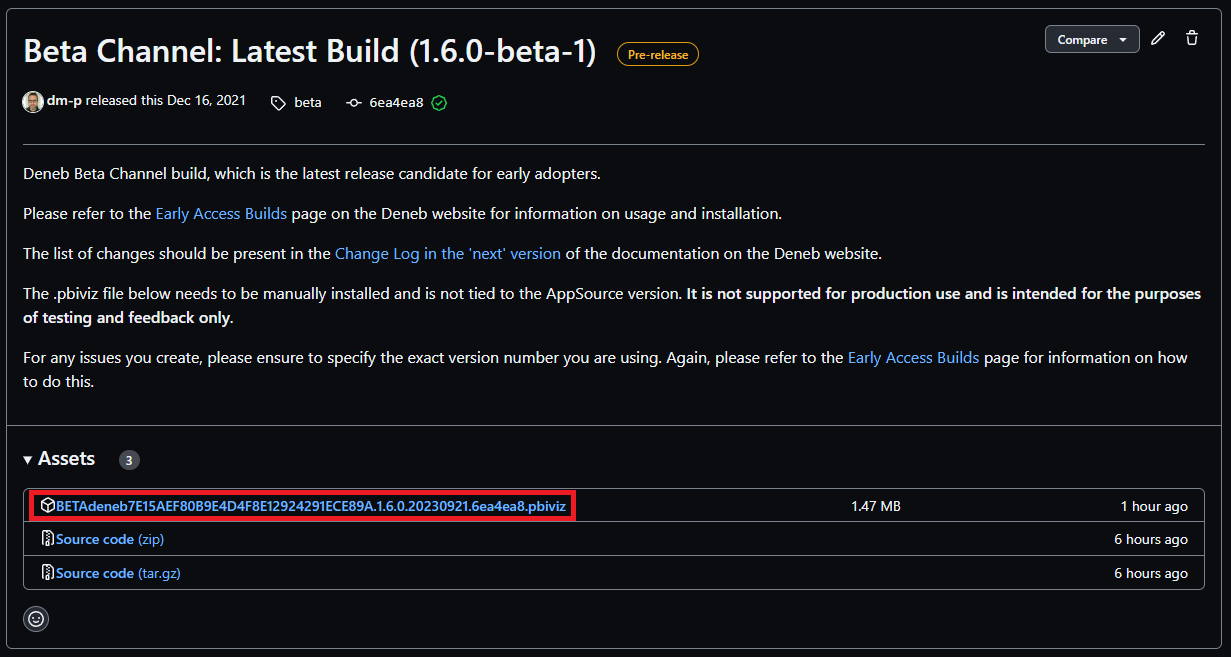Viewport: 1231px width, 657px height.
Task: Click the package icon of pbiviz asset
Action: 47,506
